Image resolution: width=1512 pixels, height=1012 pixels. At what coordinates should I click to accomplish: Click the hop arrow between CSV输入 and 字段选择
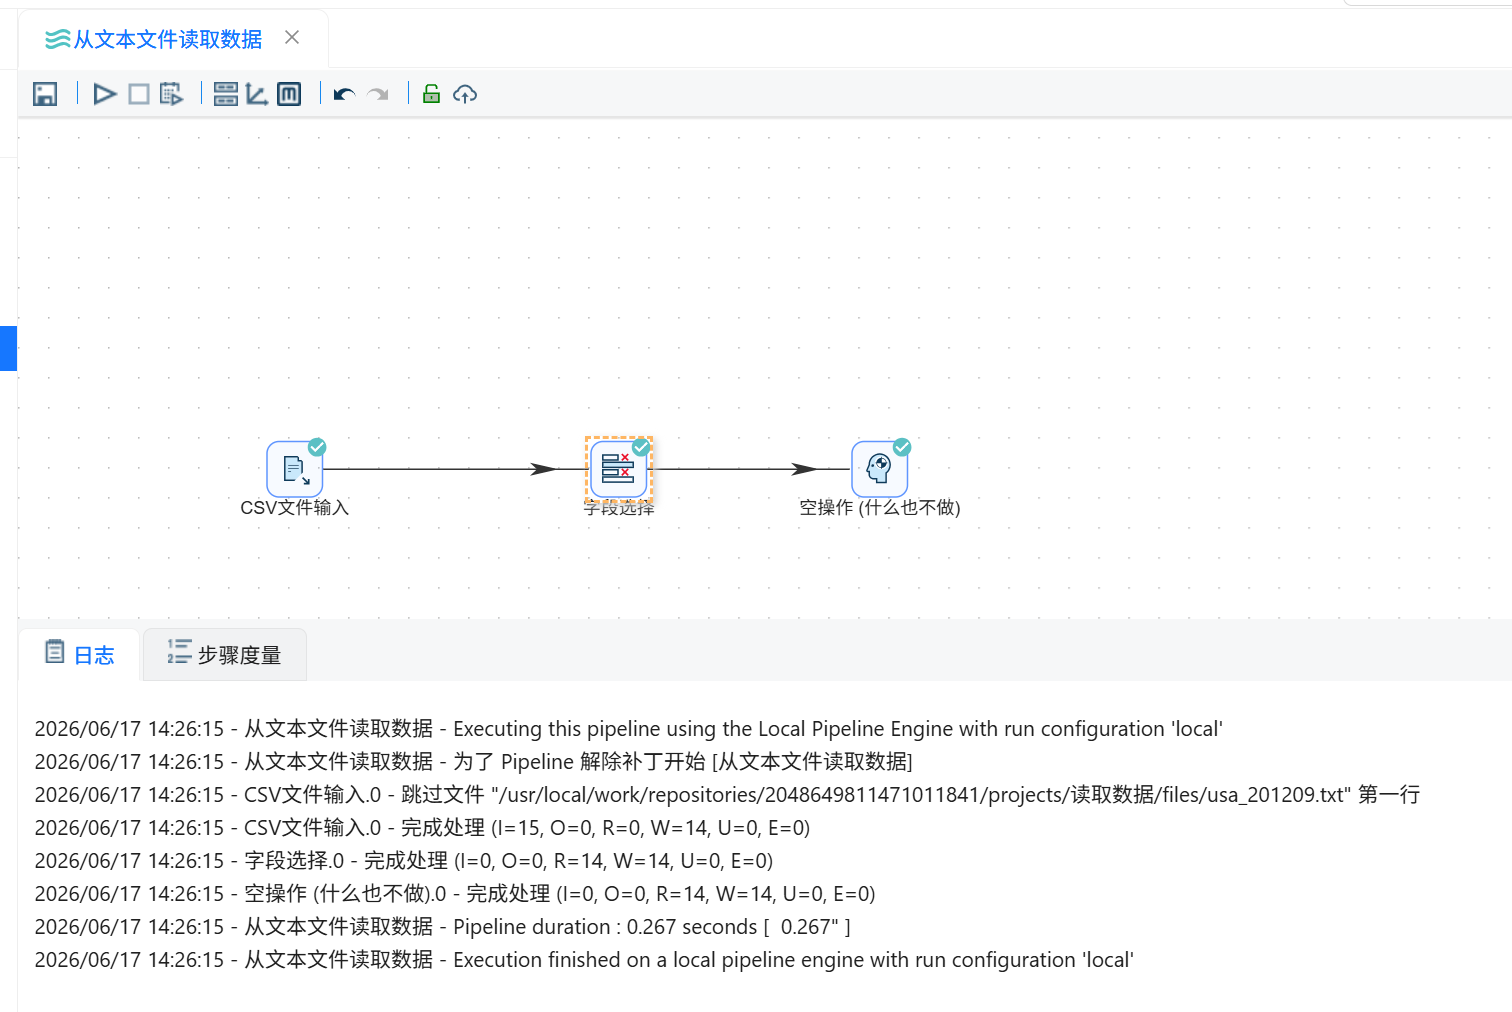pos(455,469)
